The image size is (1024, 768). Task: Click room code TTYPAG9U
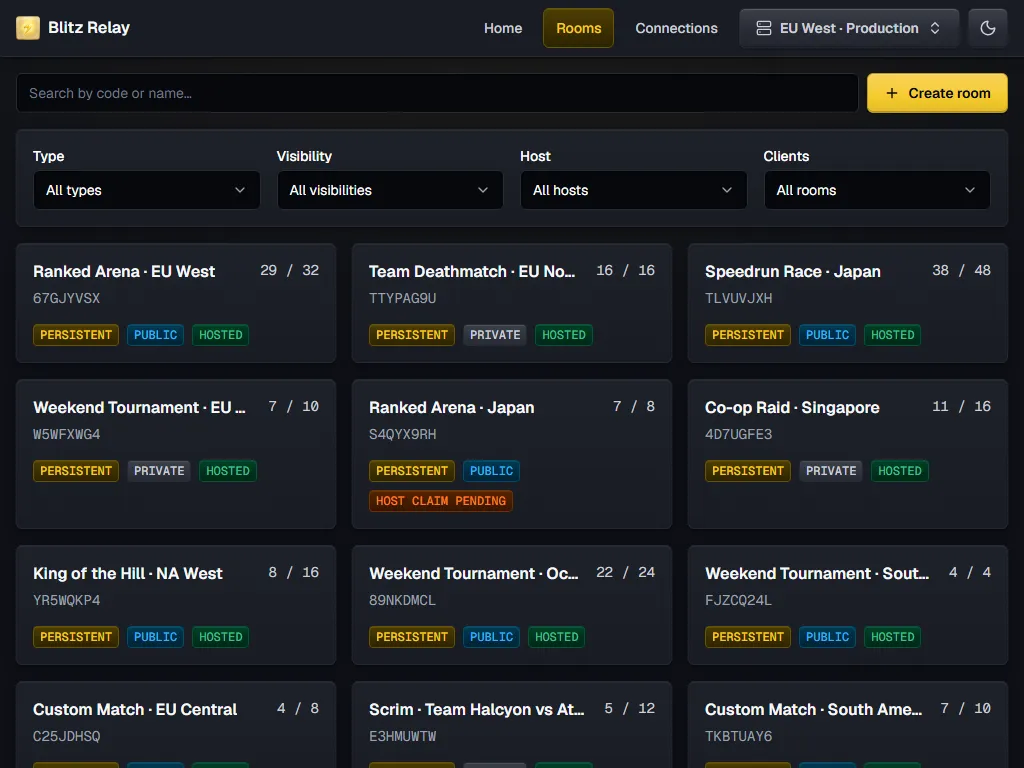(402, 298)
